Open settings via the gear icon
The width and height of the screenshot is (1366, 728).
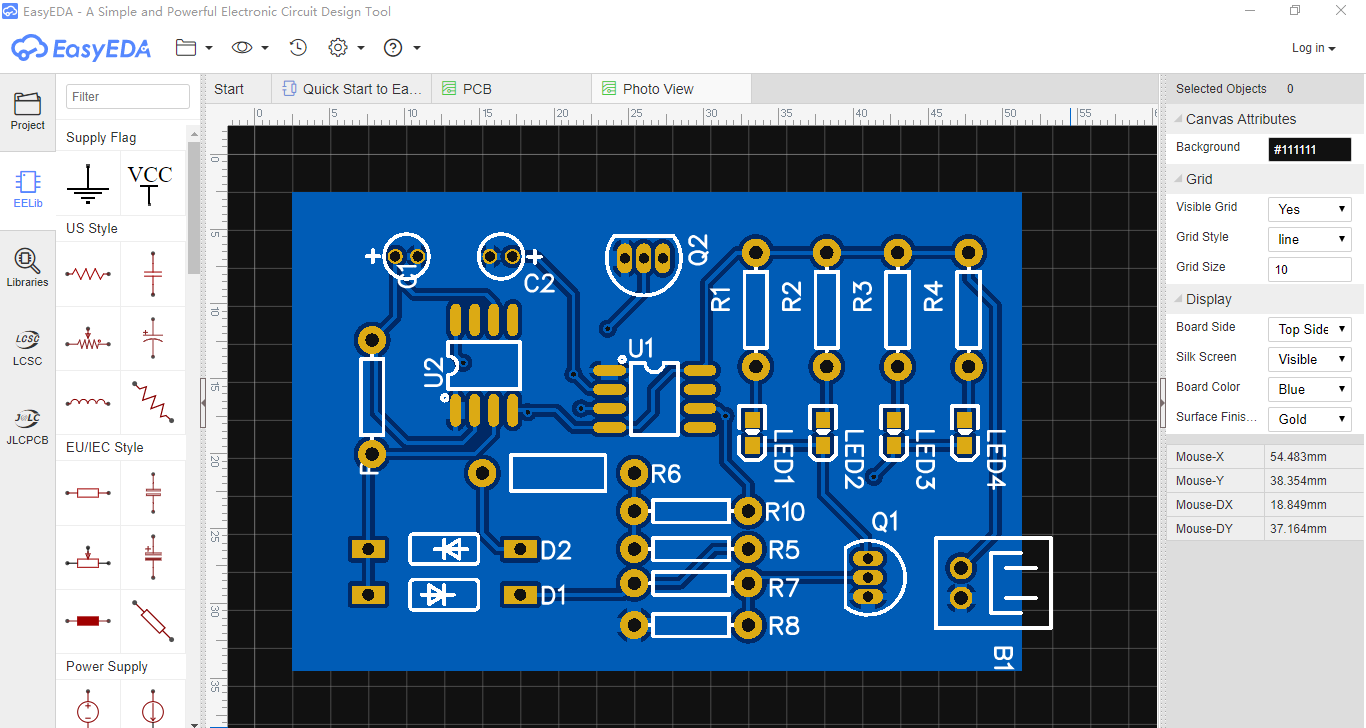[337, 47]
